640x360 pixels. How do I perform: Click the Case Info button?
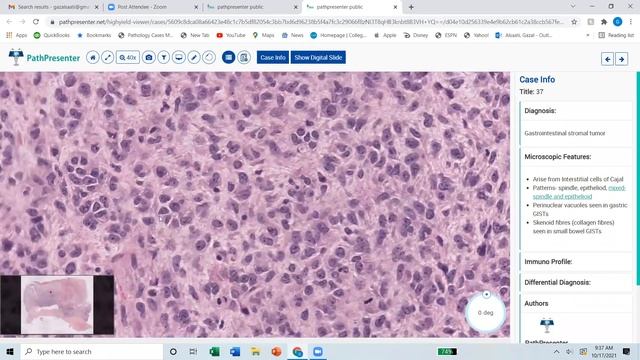click(x=273, y=58)
